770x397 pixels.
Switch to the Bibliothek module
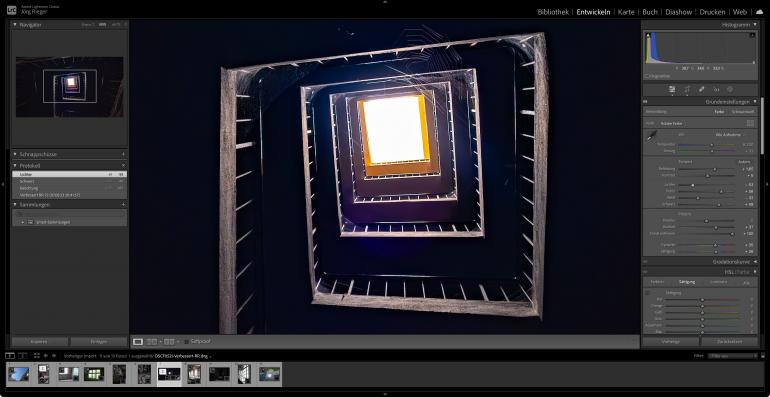(553, 12)
